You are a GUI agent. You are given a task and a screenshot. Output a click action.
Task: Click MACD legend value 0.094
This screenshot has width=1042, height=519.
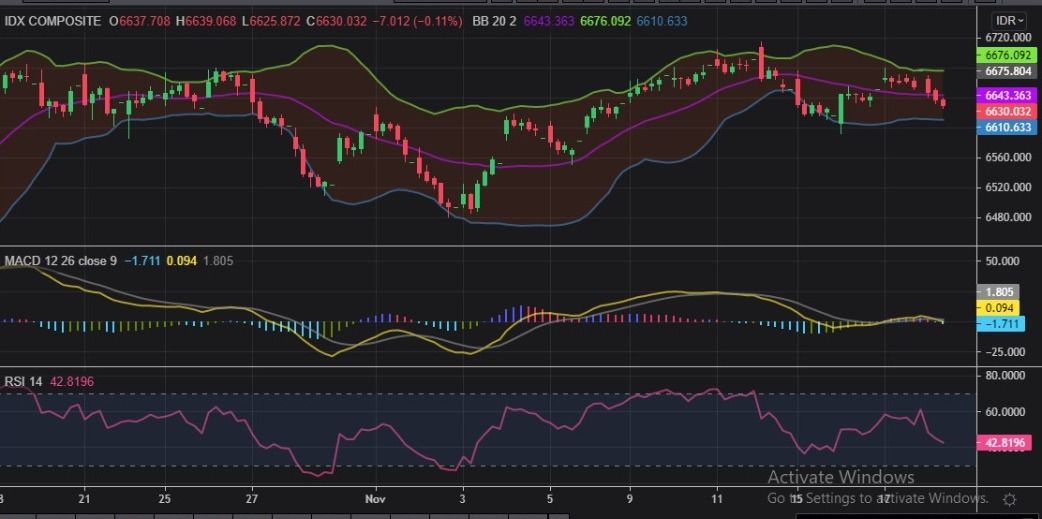point(181,261)
